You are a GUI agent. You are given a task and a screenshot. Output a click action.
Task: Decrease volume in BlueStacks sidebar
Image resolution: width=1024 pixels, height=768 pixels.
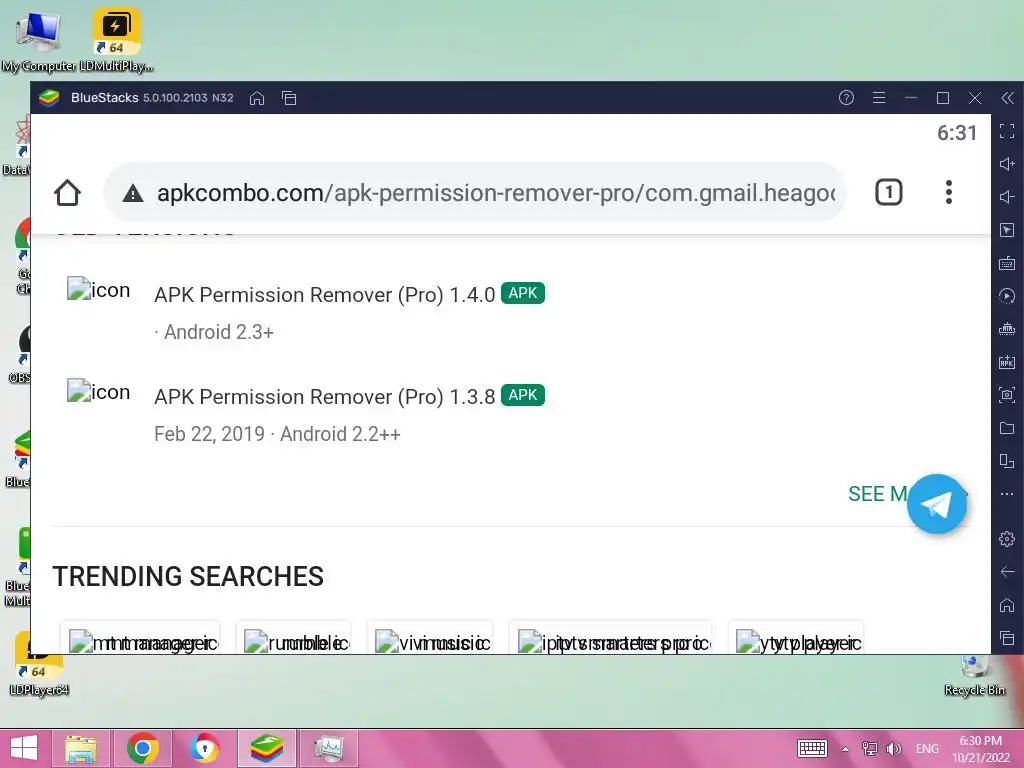(1007, 197)
